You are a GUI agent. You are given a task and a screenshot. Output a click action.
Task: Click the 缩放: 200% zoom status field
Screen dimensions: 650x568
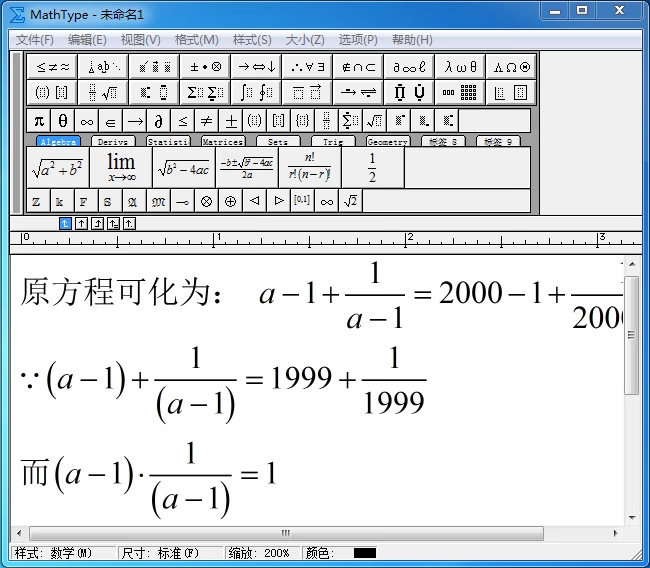[x=262, y=553]
